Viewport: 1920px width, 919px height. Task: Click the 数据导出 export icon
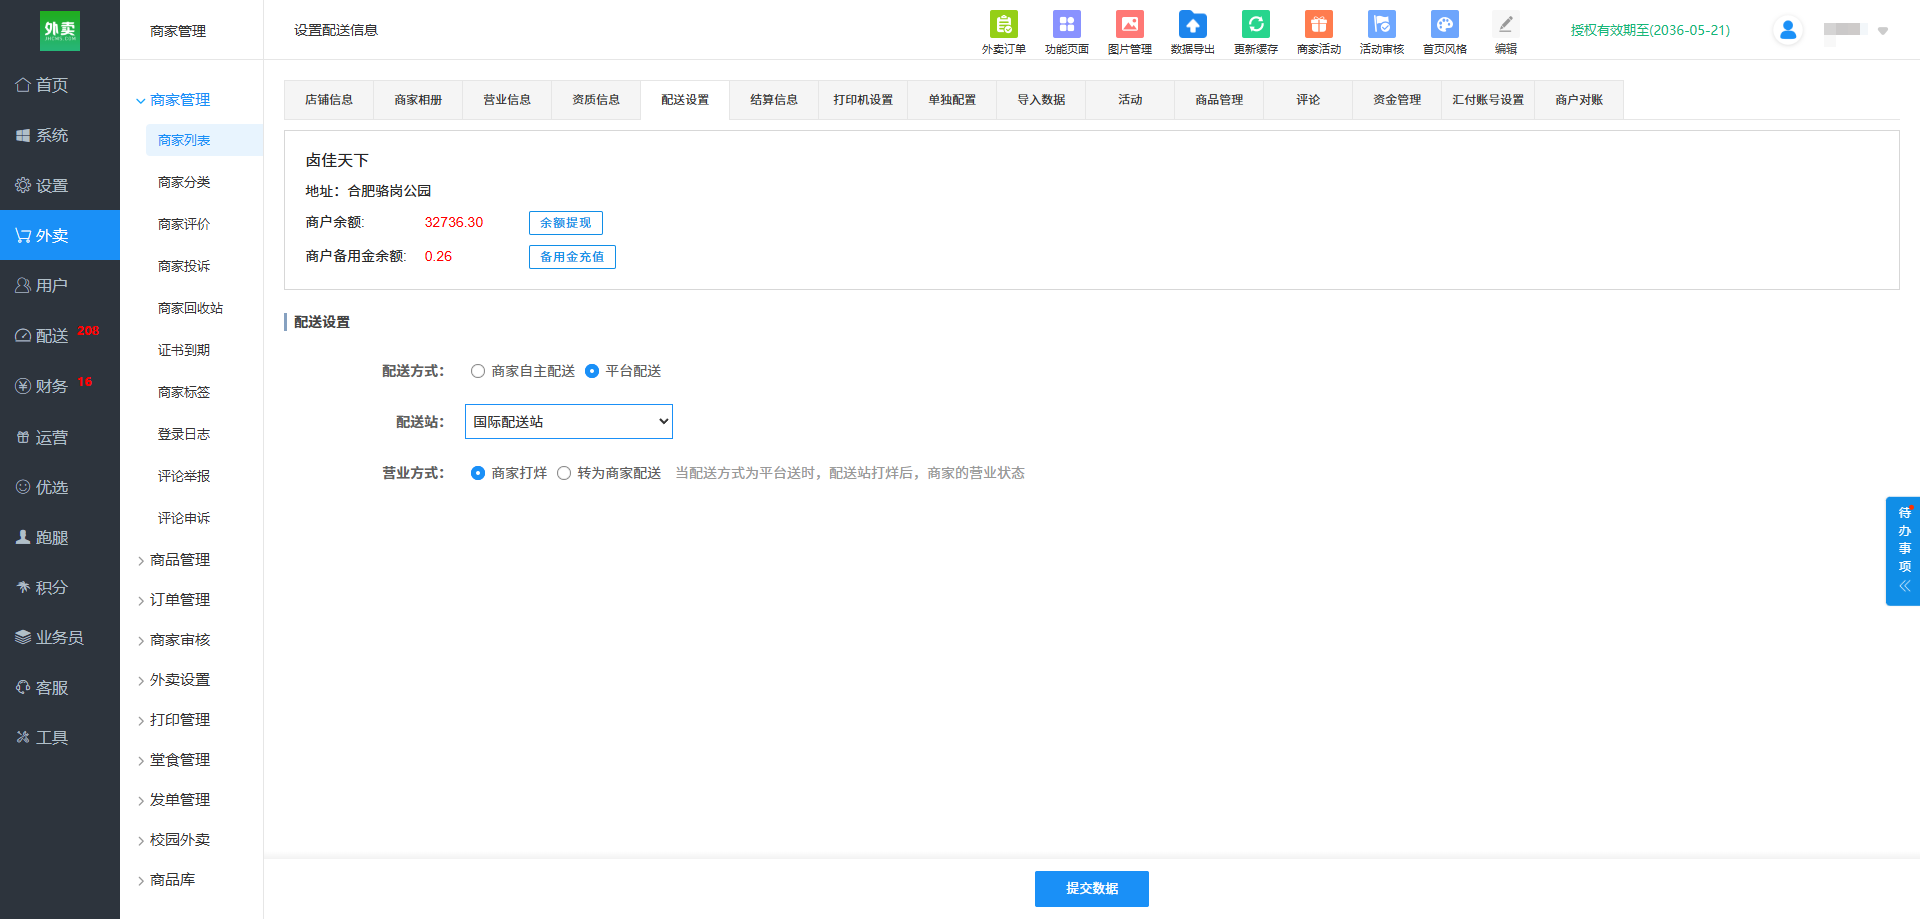tap(1192, 32)
